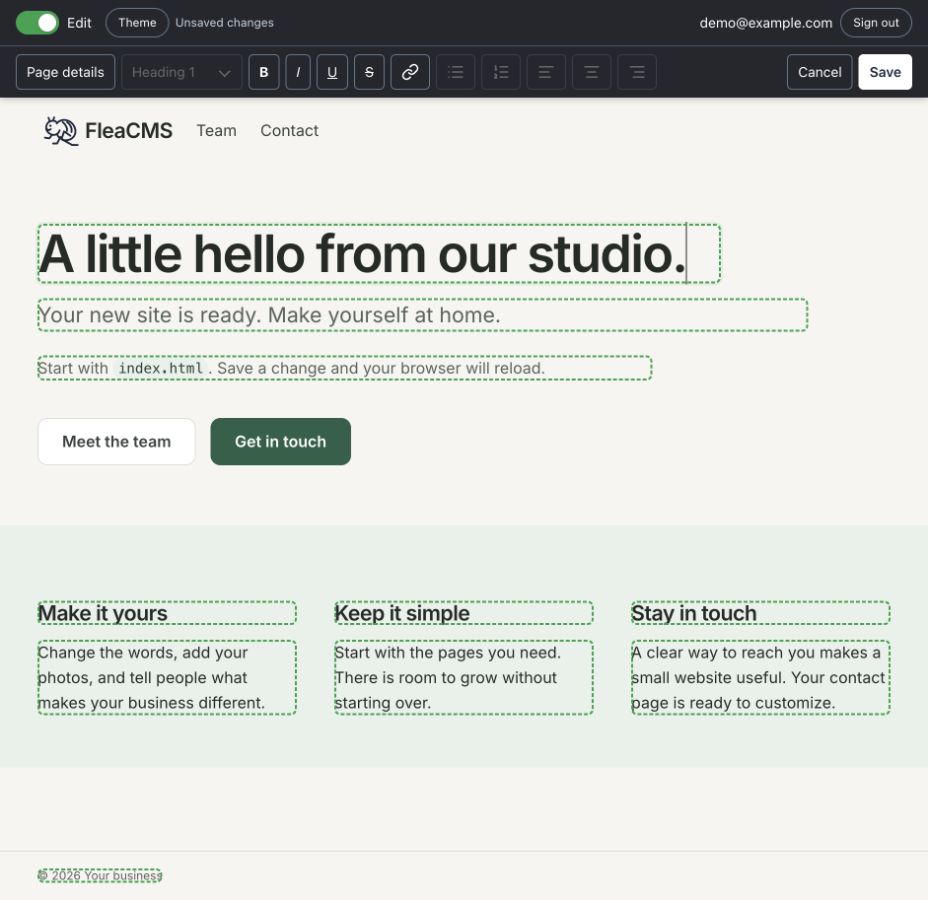
Task: Apply bold formatting with B icon
Action: tap(263, 72)
